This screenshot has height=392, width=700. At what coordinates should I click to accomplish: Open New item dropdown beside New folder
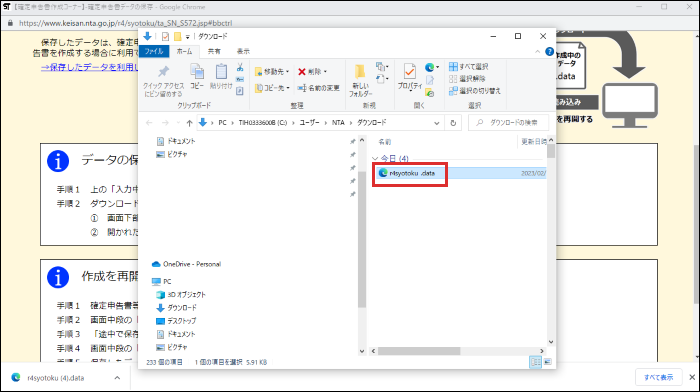pyautogui.click(x=382, y=67)
